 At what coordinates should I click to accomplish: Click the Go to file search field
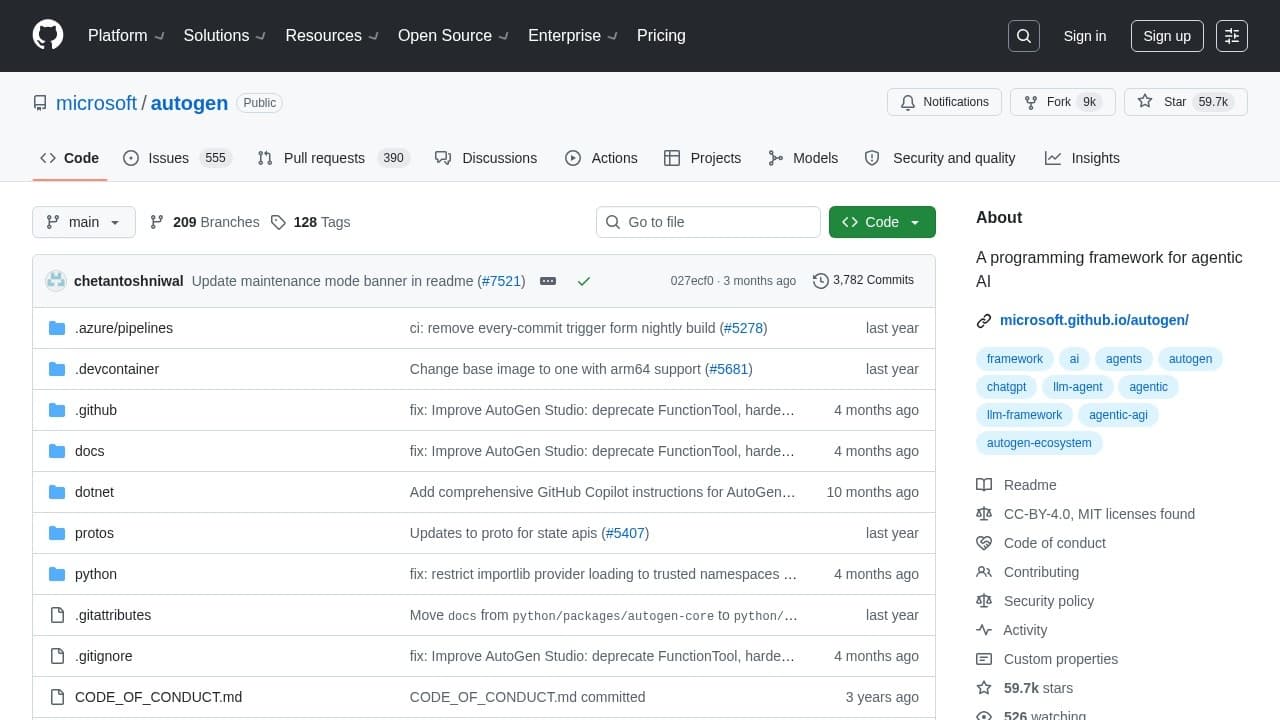tap(708, 222)
